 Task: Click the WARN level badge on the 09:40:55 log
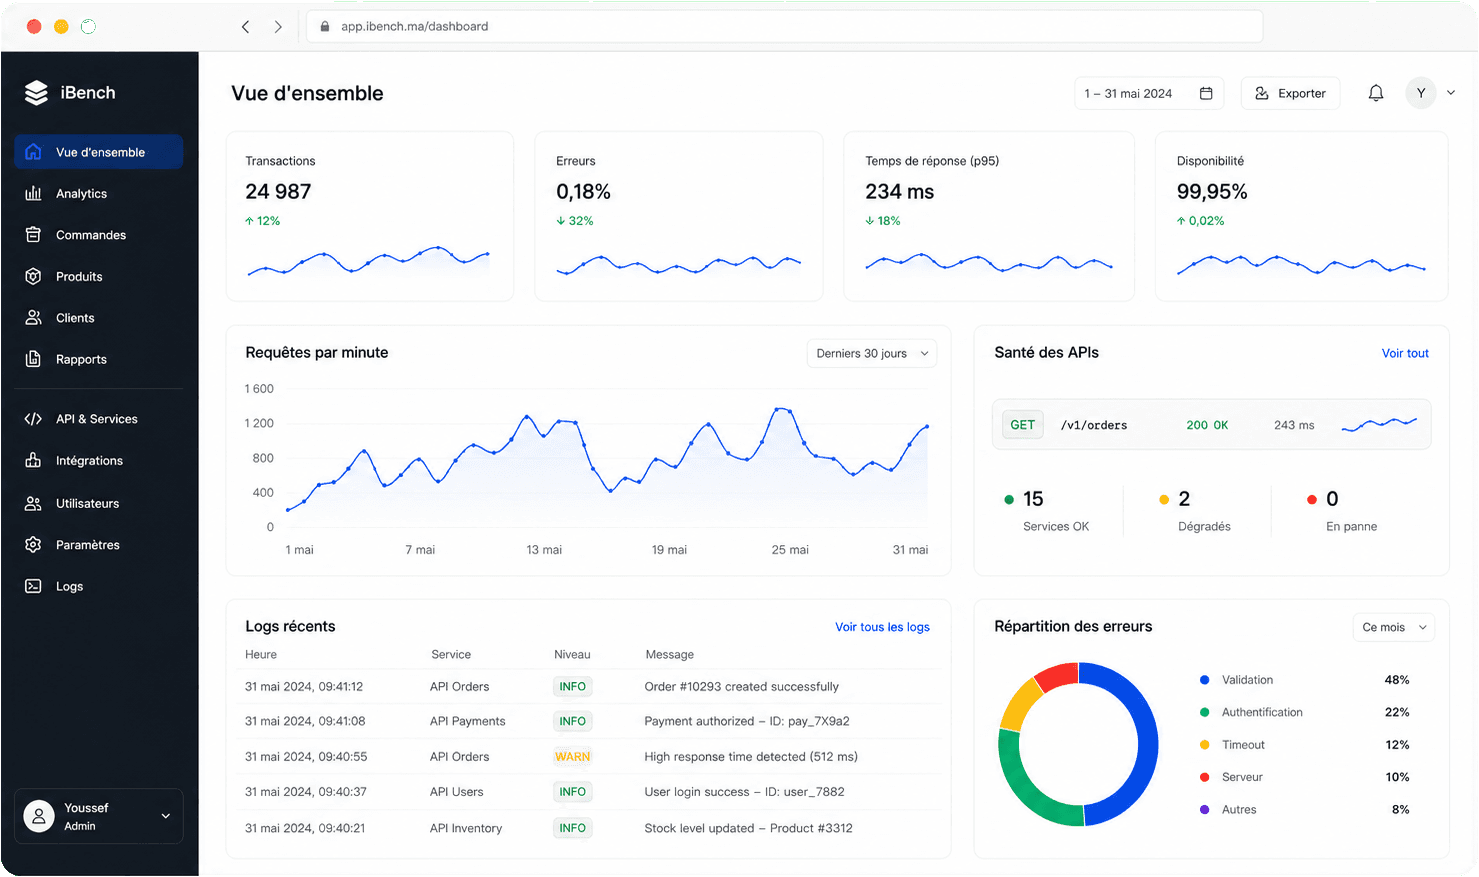tap(573, 757)
